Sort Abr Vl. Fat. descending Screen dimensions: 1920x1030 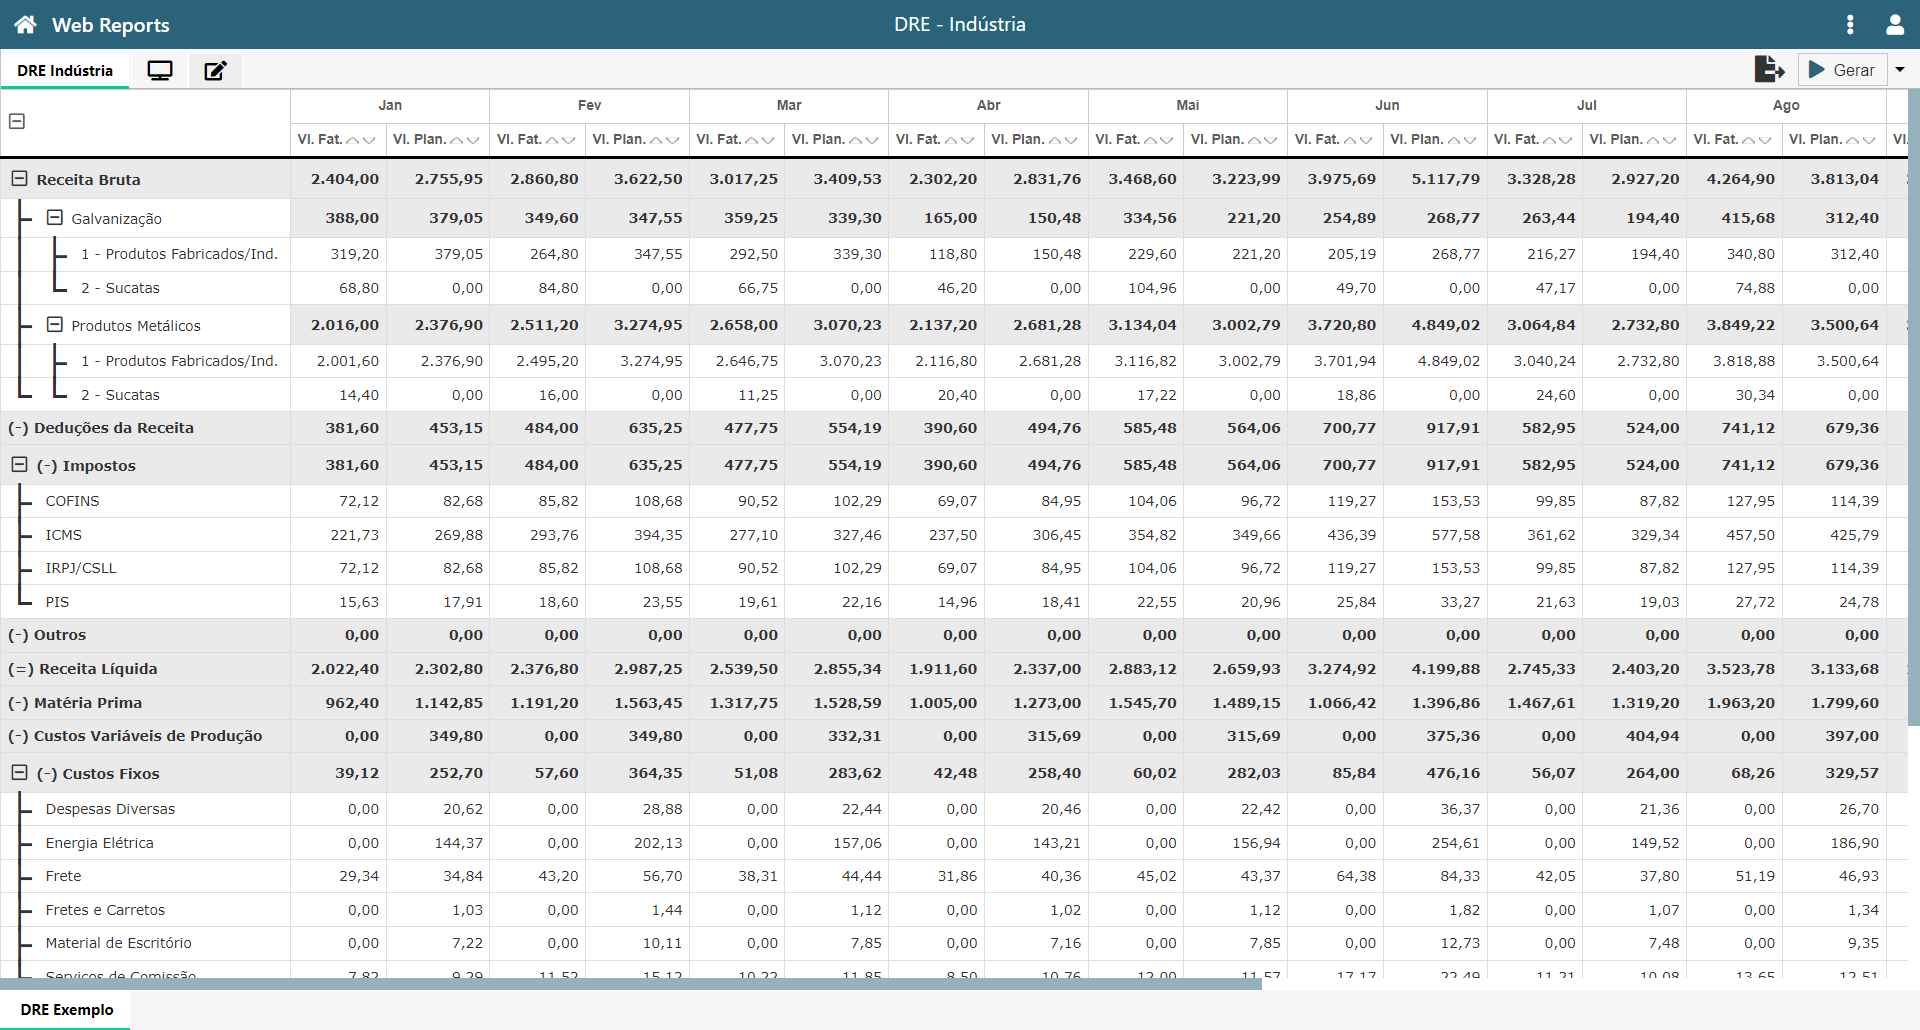point(967,140)
